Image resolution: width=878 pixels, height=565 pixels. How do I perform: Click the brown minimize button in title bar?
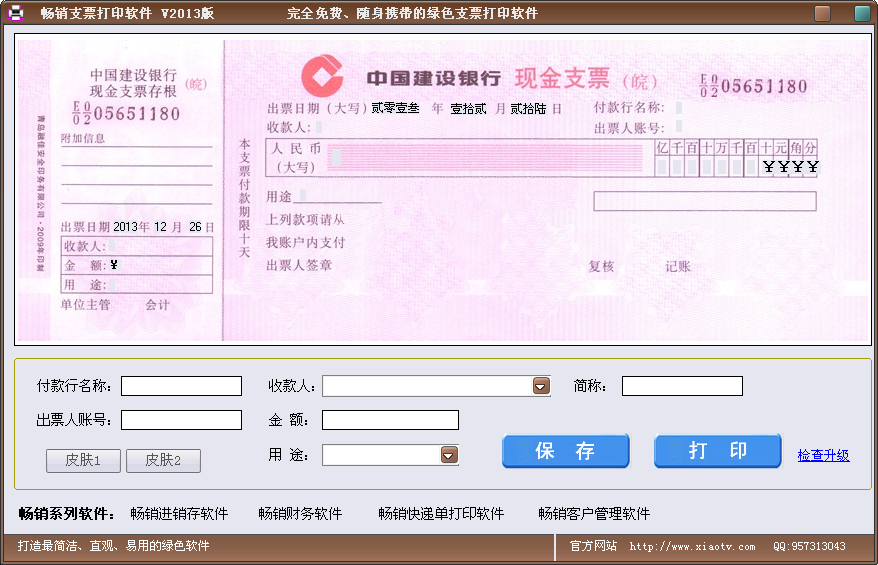823,13
